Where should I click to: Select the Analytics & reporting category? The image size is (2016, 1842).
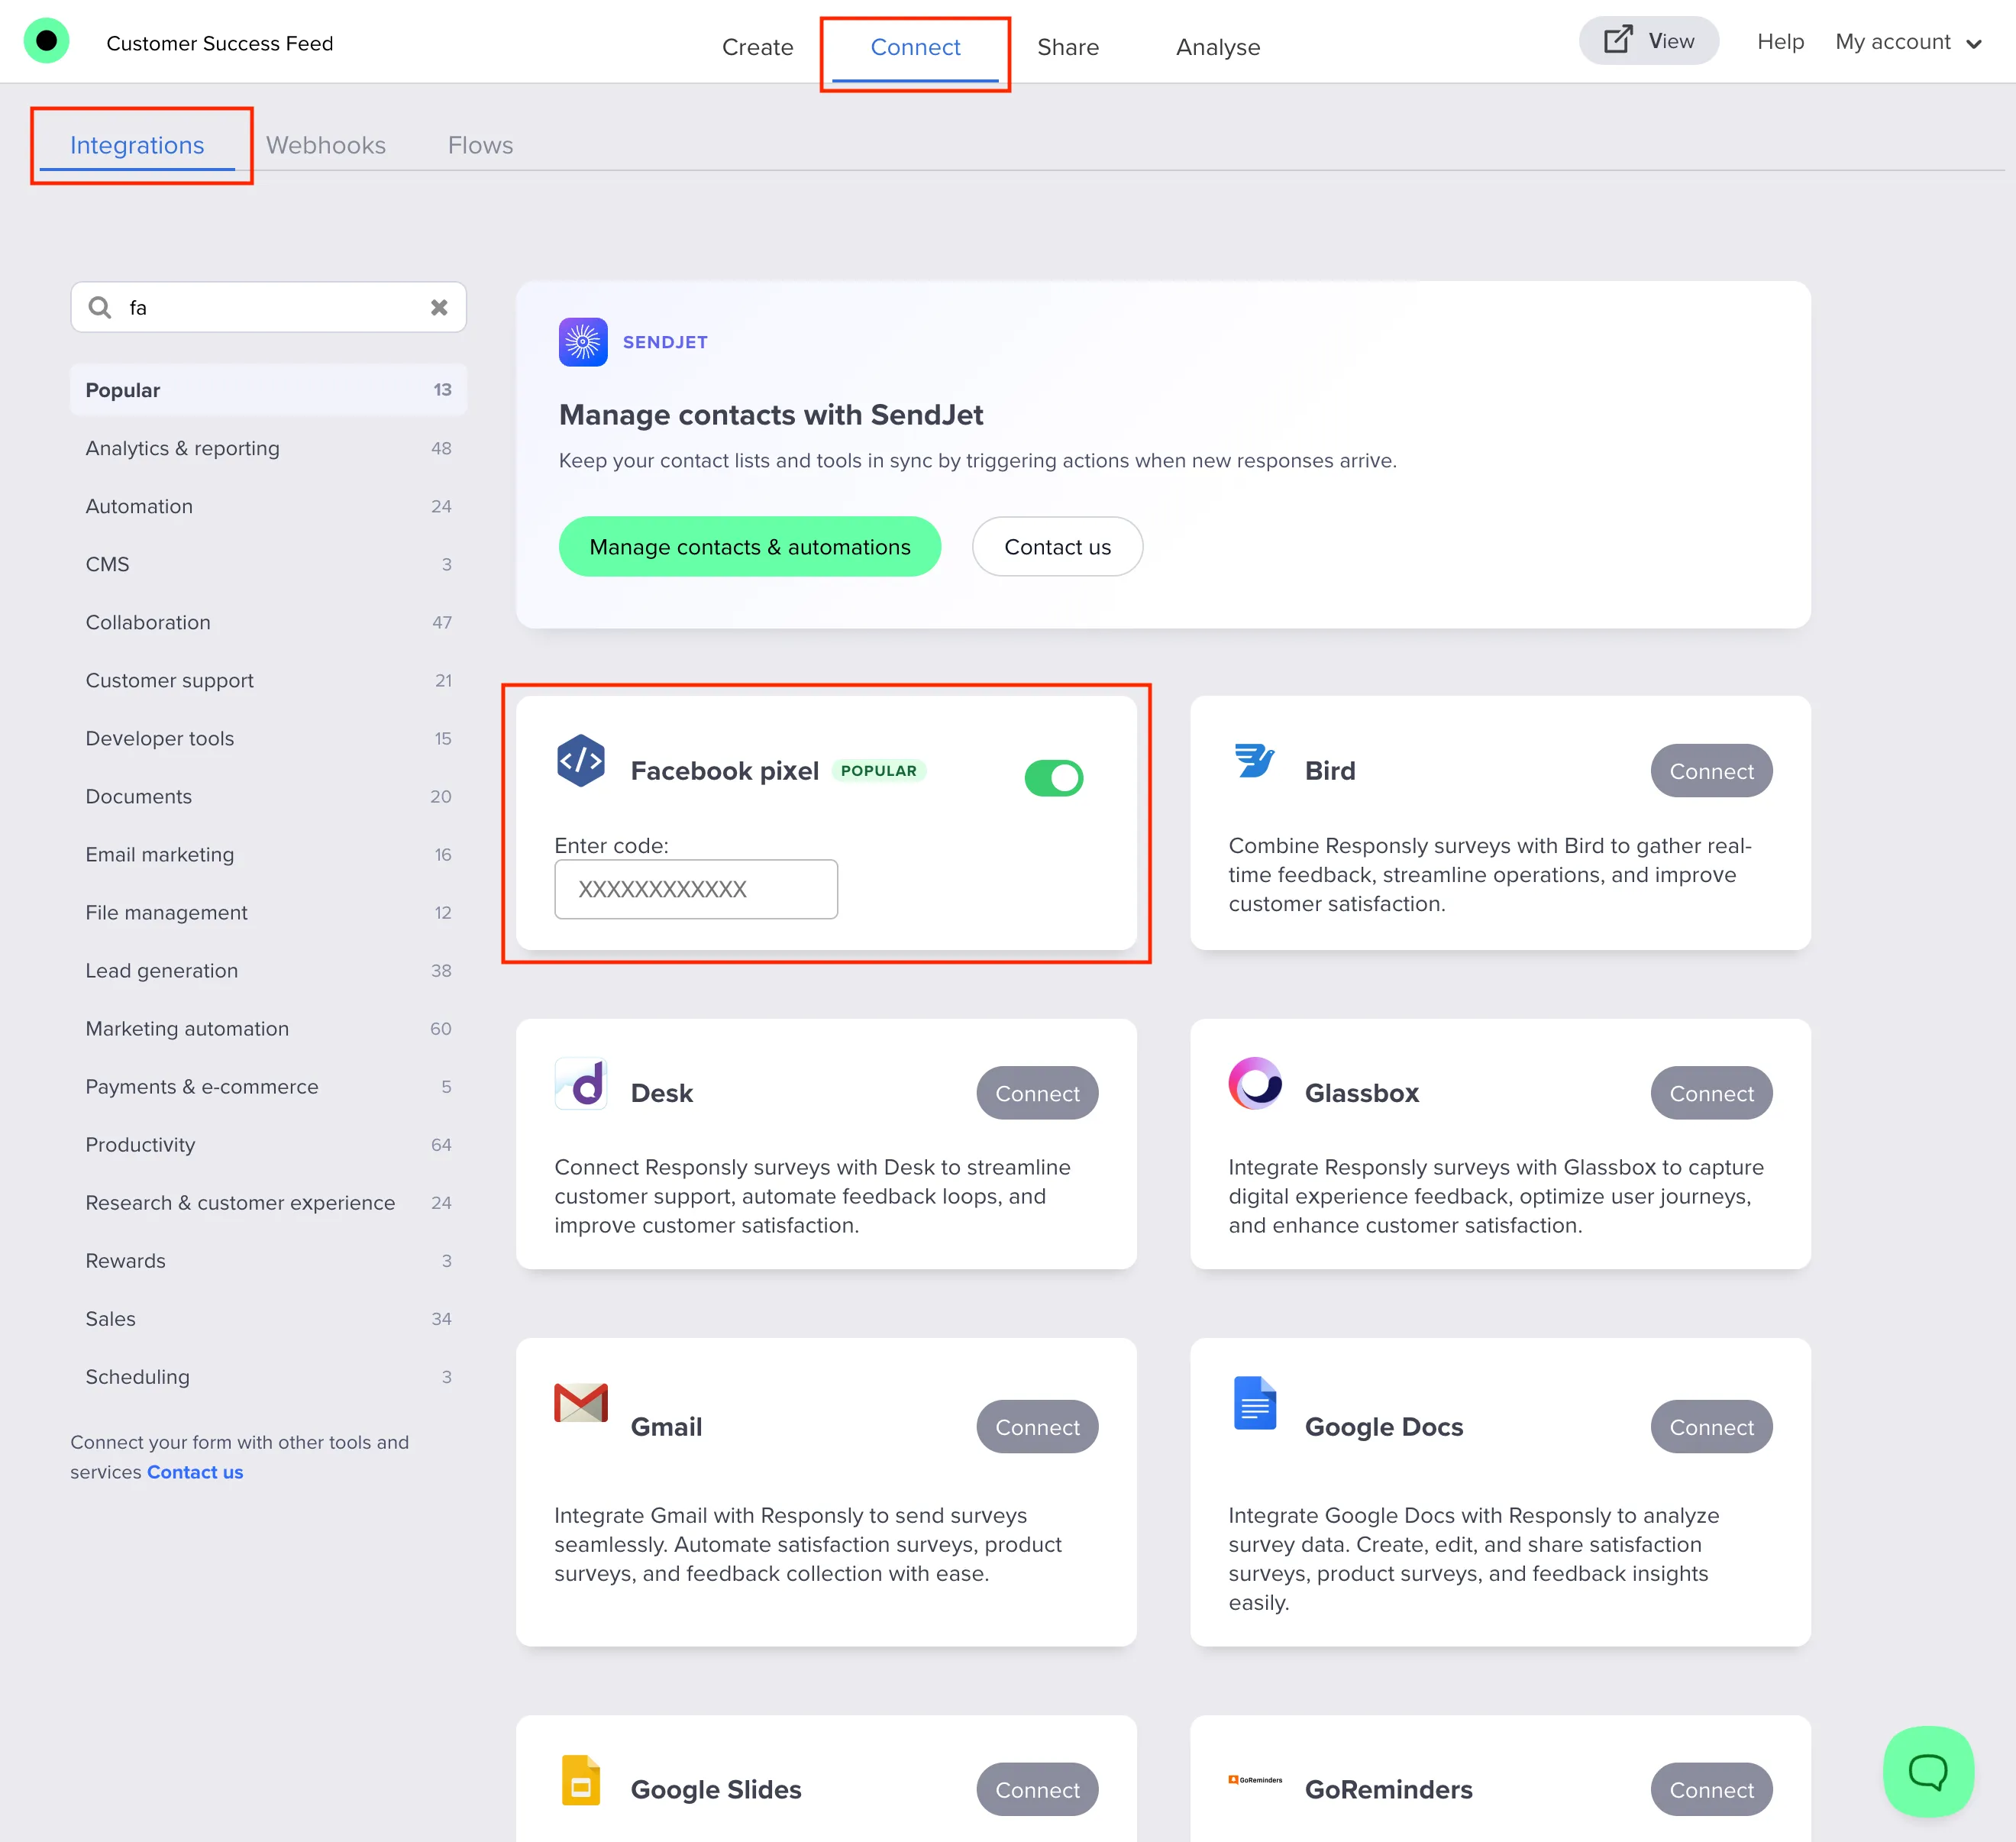pyautogui.click(x=268, y=448)
